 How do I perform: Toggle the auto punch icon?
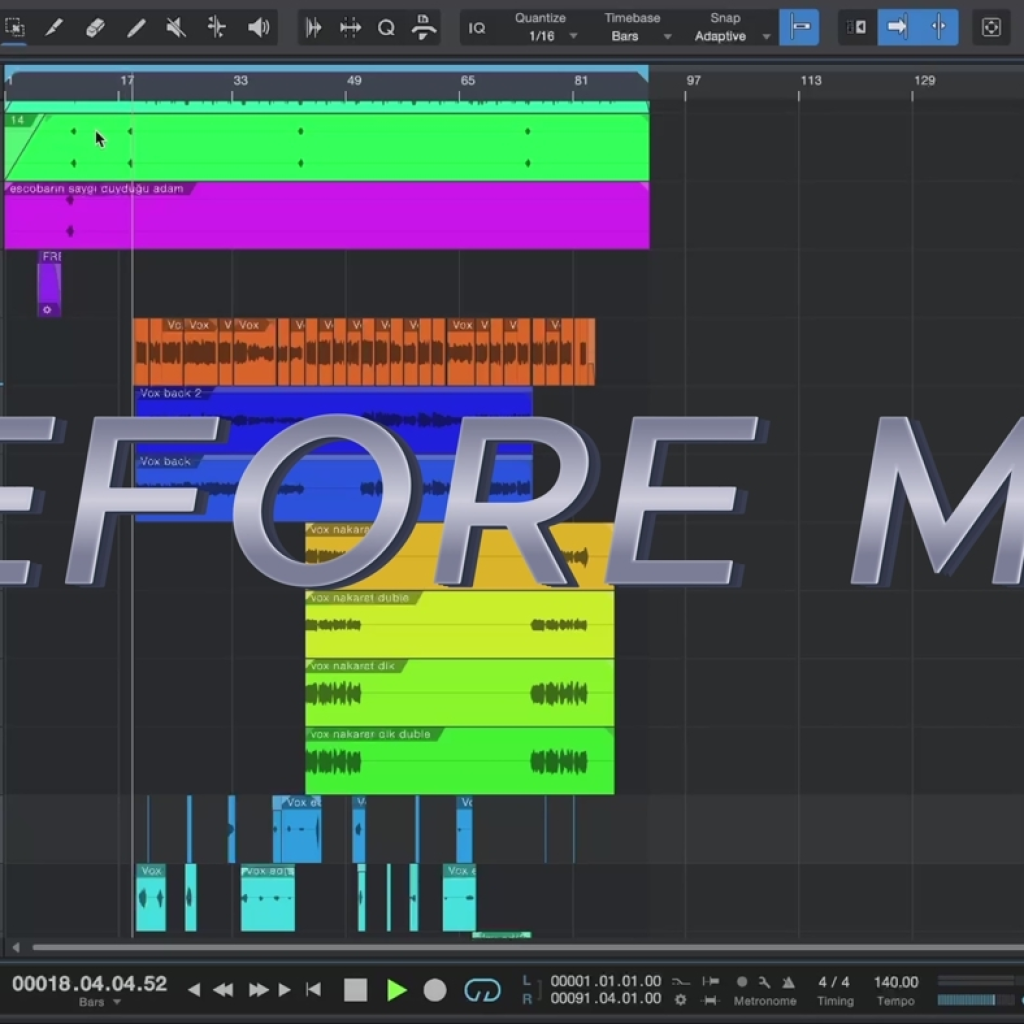711,982
